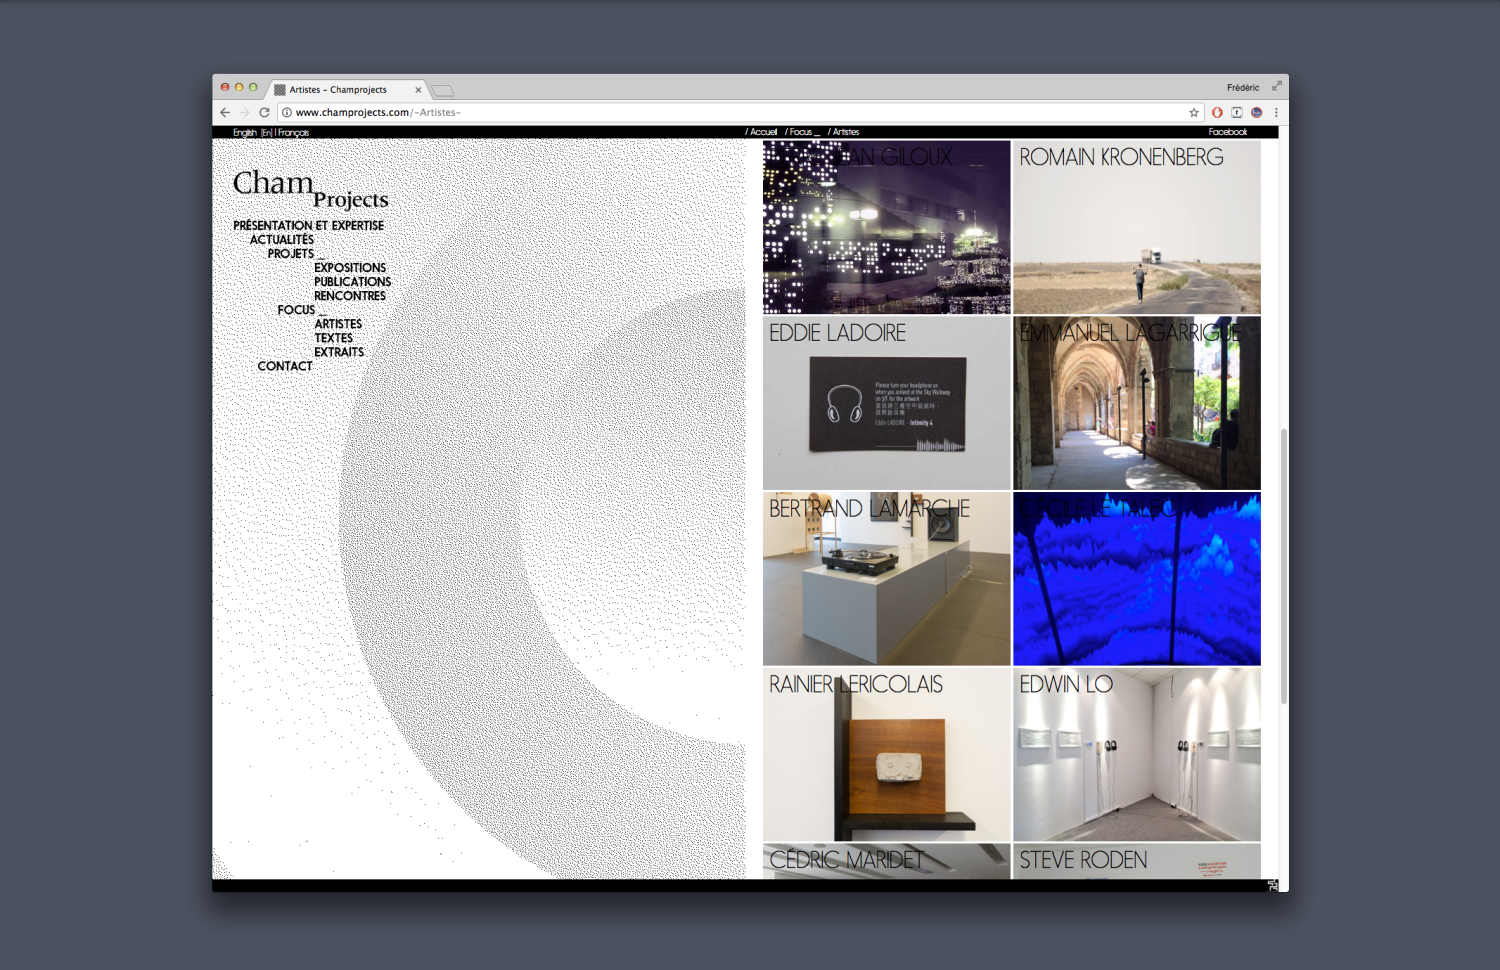This screenshot has width=1500, height=970.
Task: Click the red Opera-style extension icon
Action: [x=1217, y=113]
